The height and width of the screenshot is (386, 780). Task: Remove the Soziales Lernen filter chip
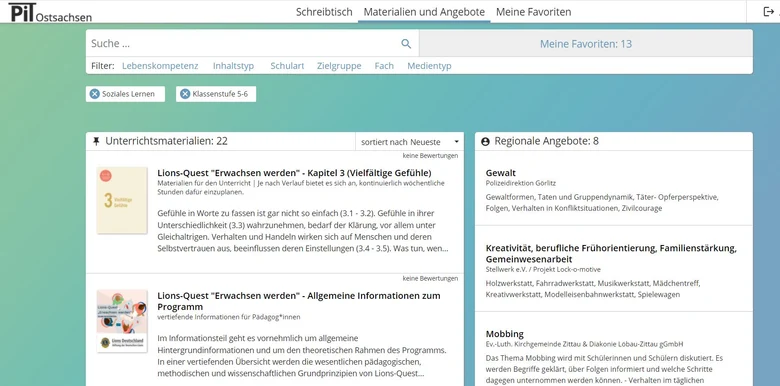click(x=95, y=94)
